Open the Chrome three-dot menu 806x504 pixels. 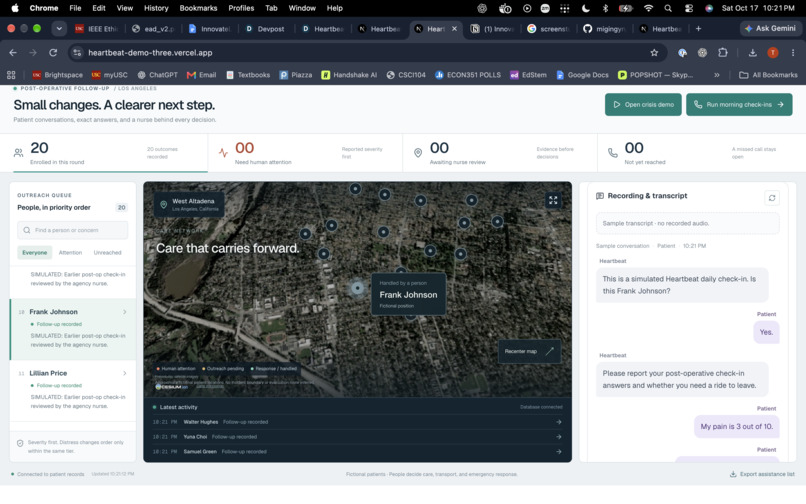793,52
